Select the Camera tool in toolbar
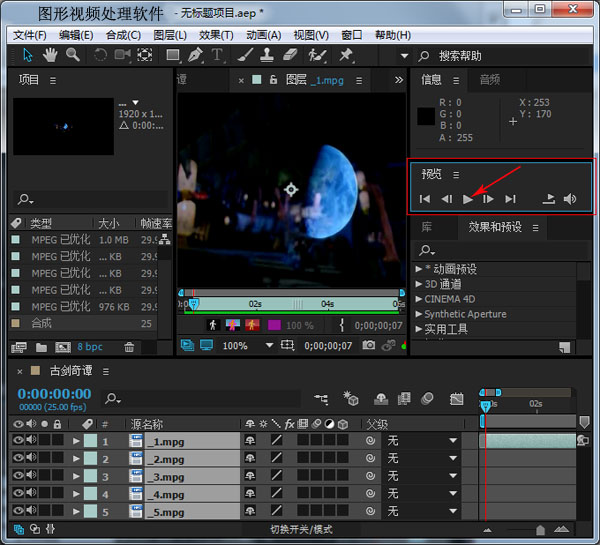The width and height of the screenshot is (600, 545). coord(122,55)
